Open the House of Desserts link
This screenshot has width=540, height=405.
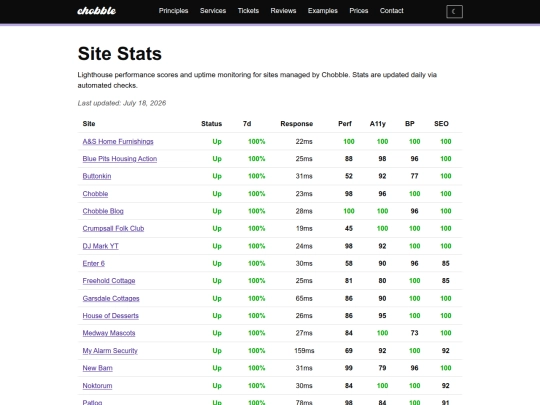(111, 316)
